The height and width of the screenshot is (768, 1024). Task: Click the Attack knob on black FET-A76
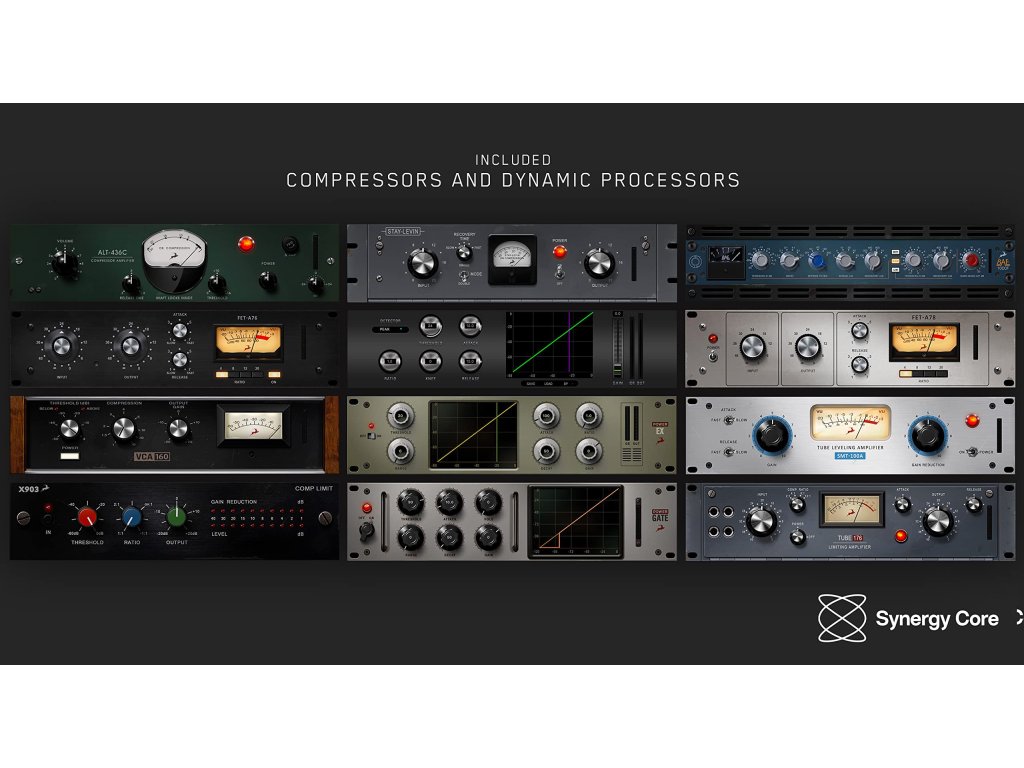click(180, 330)
